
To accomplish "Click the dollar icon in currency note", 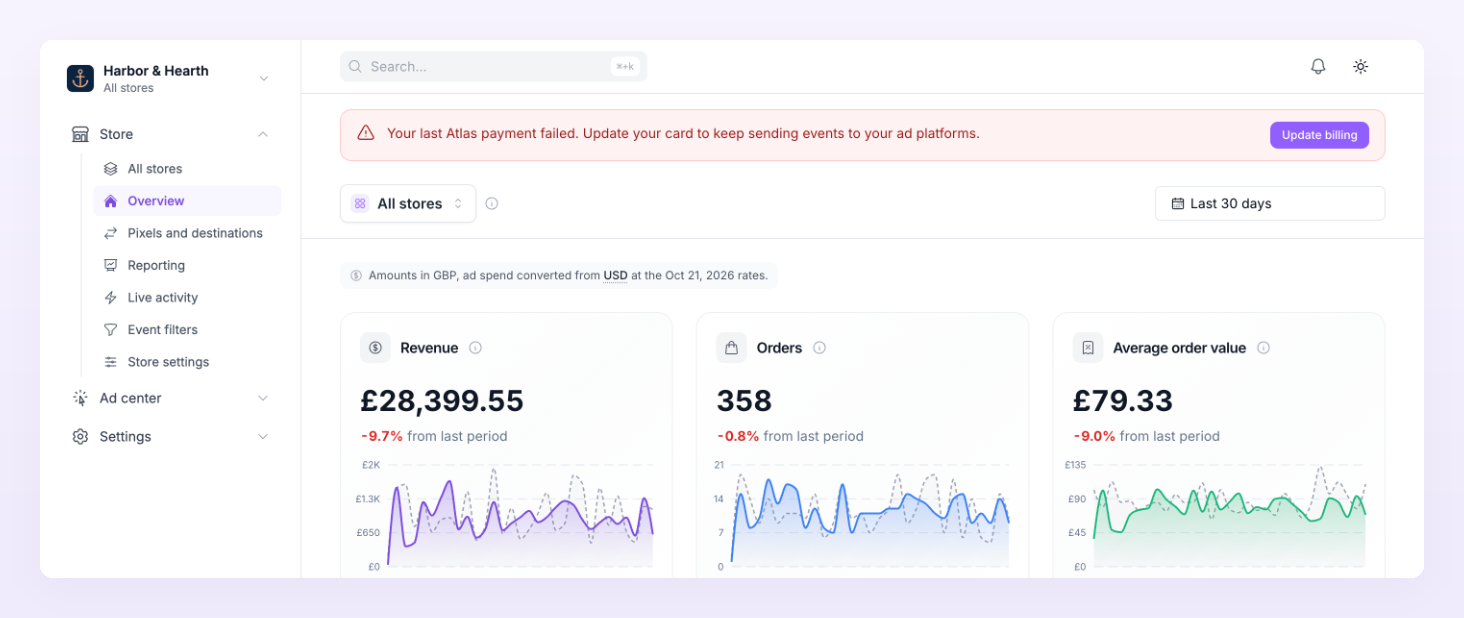I will point(356,275).
